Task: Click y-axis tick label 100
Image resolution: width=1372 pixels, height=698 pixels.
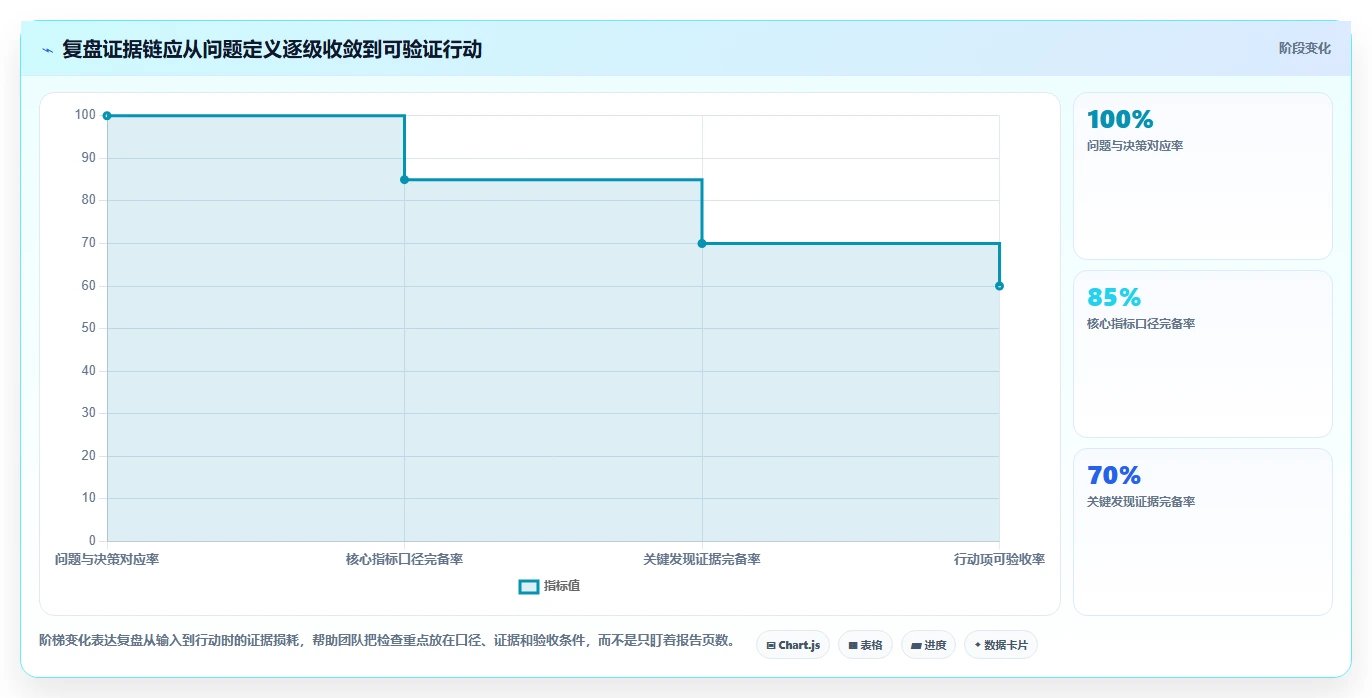Action: pyautogui.click(x=85, y=115)
